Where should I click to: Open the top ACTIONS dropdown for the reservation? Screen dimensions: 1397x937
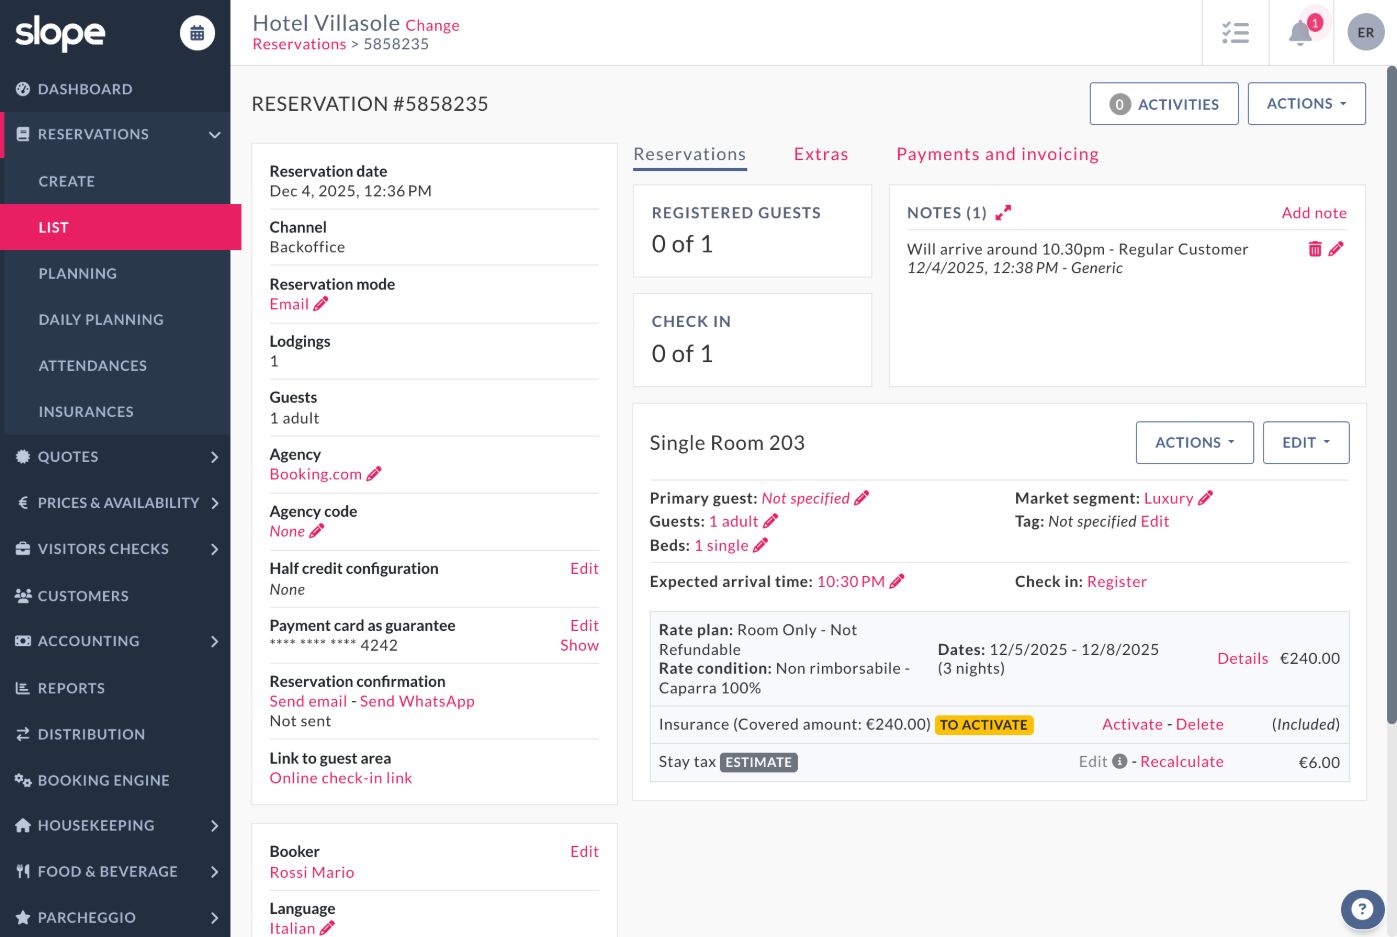tap(1306, 104)
